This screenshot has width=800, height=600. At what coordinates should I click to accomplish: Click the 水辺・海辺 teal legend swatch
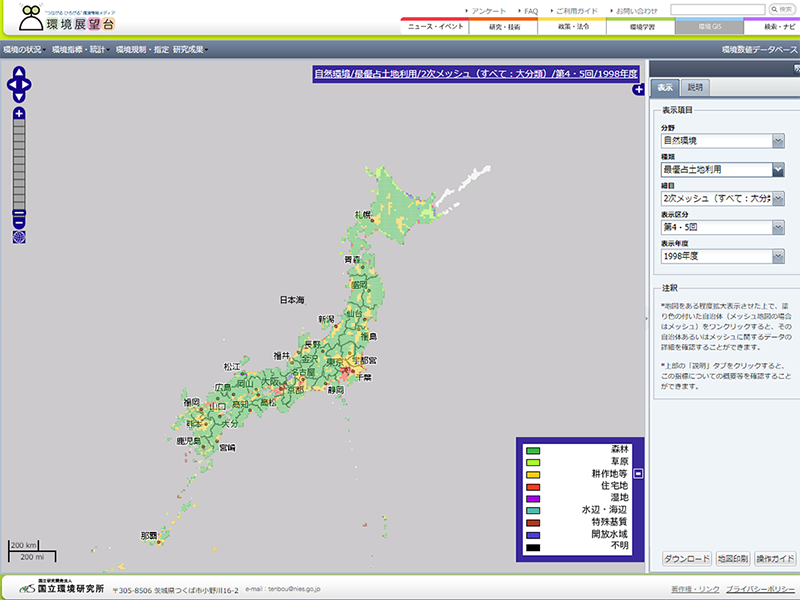(533, 511)
